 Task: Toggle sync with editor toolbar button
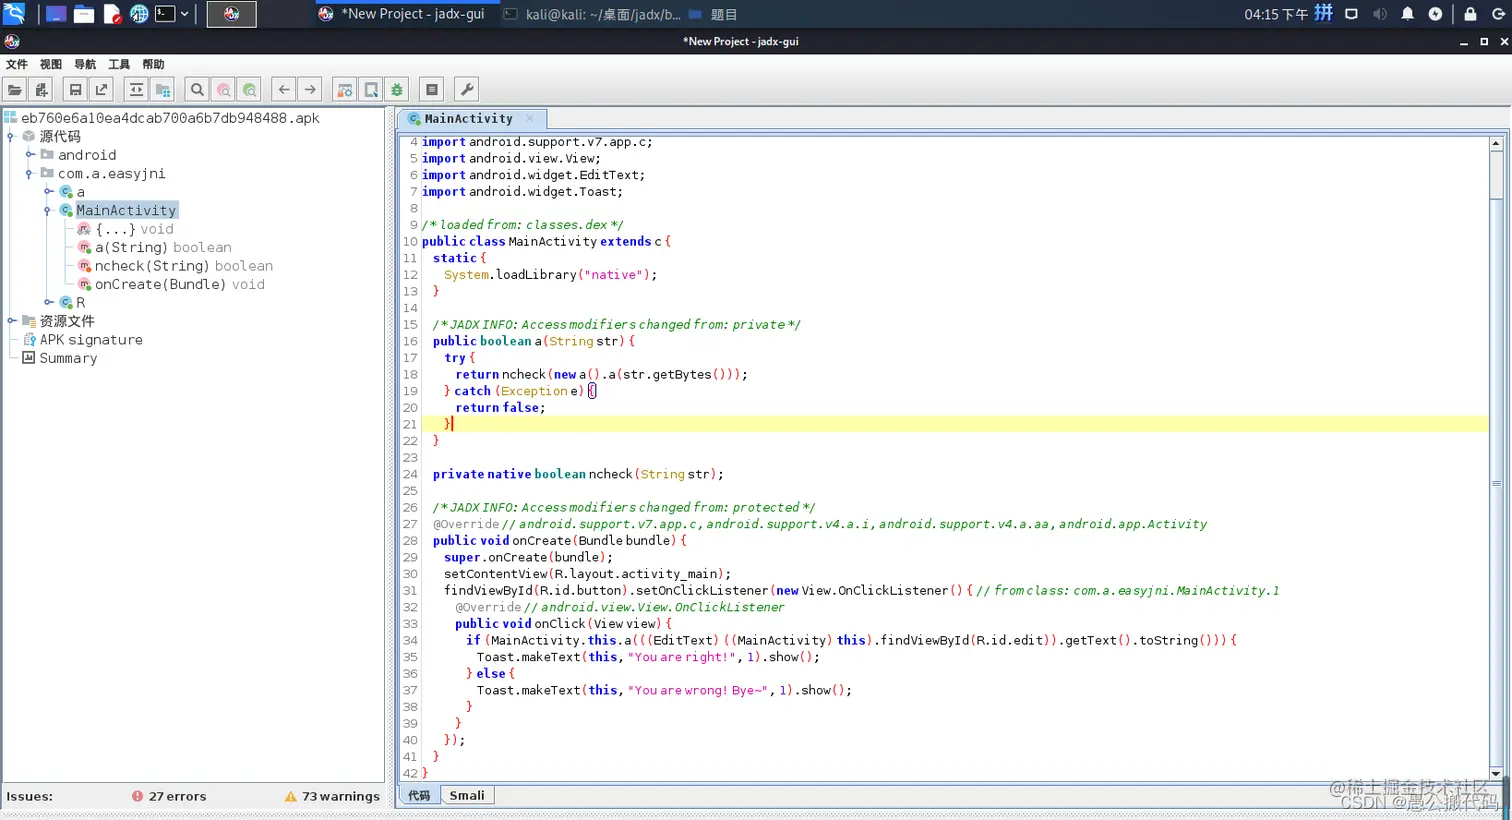click(136, 90)
